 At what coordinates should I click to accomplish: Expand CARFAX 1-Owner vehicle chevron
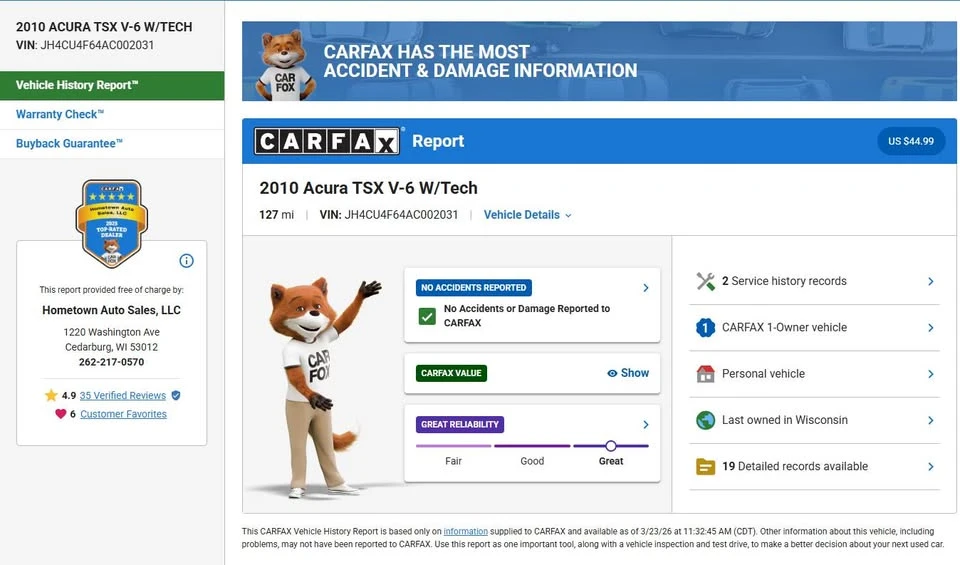(x=931, y=327)
